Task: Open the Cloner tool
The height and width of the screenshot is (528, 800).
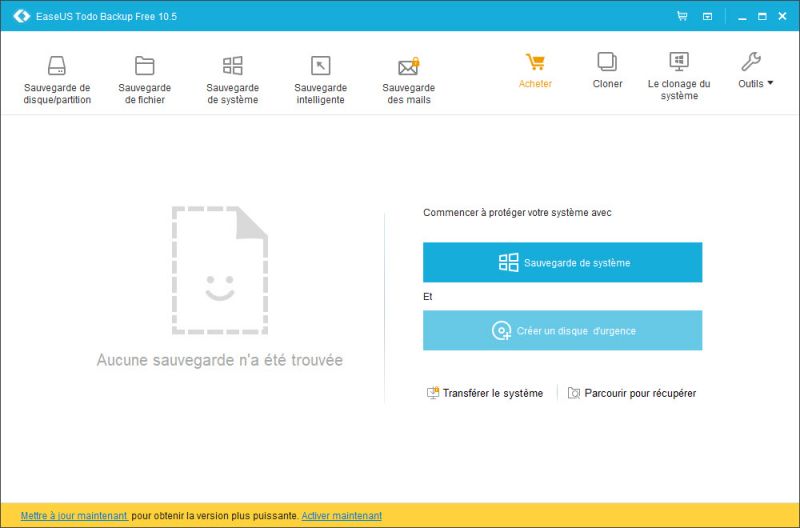Action: coord(607,70)
